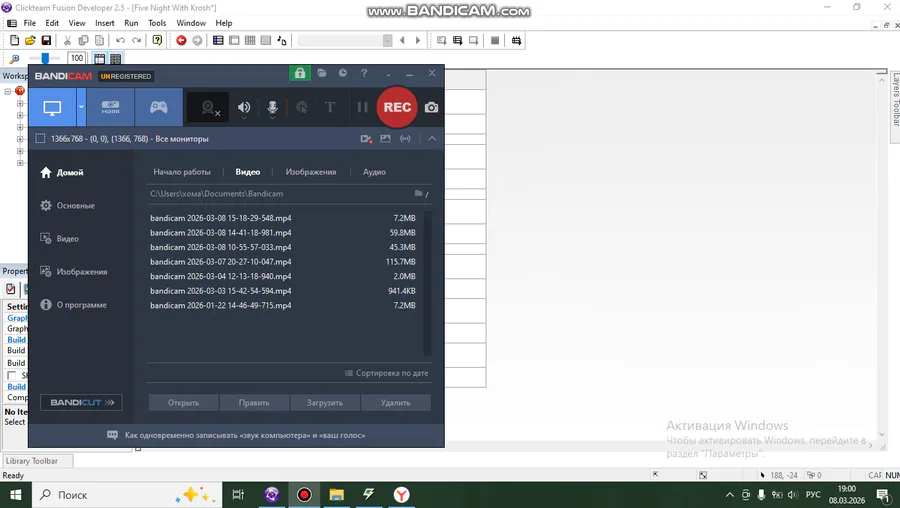Toggle the webcam overlay in Bandicam
This screenshot has height=508, width=900.
pos(208,107)
